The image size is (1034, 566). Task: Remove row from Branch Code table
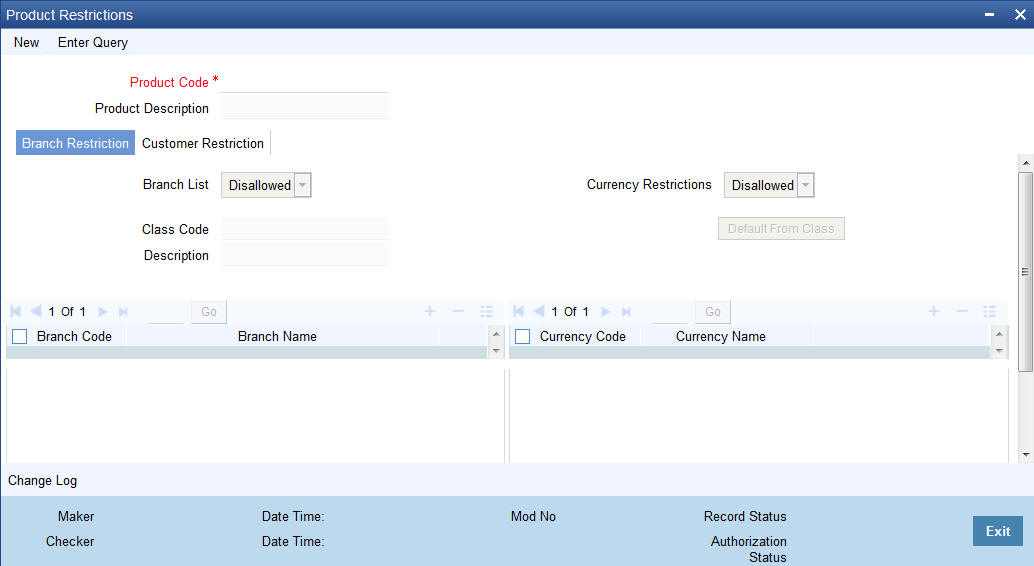(x=458, y=311)
